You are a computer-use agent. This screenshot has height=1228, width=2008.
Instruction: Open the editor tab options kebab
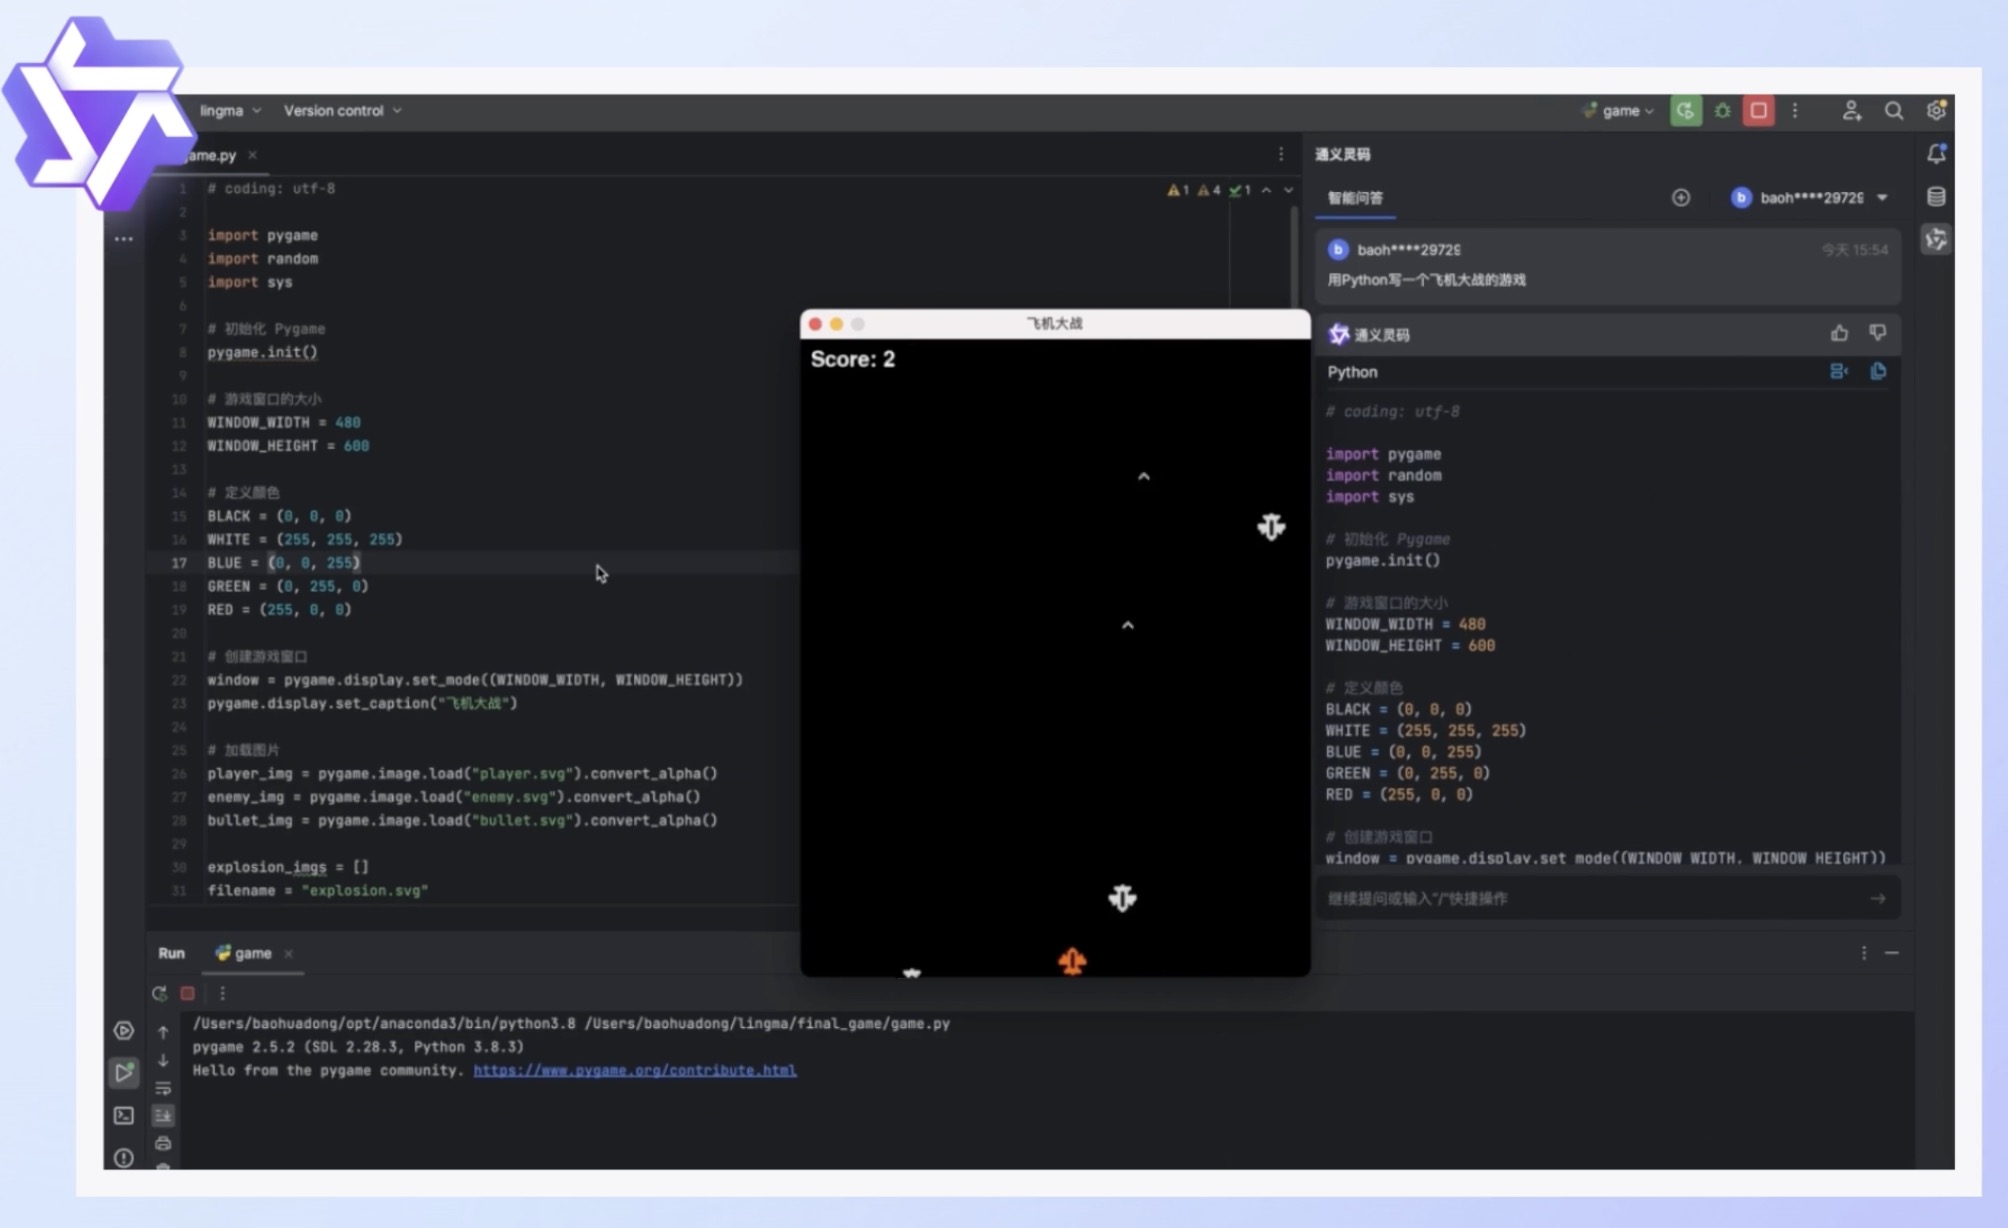1281,154
